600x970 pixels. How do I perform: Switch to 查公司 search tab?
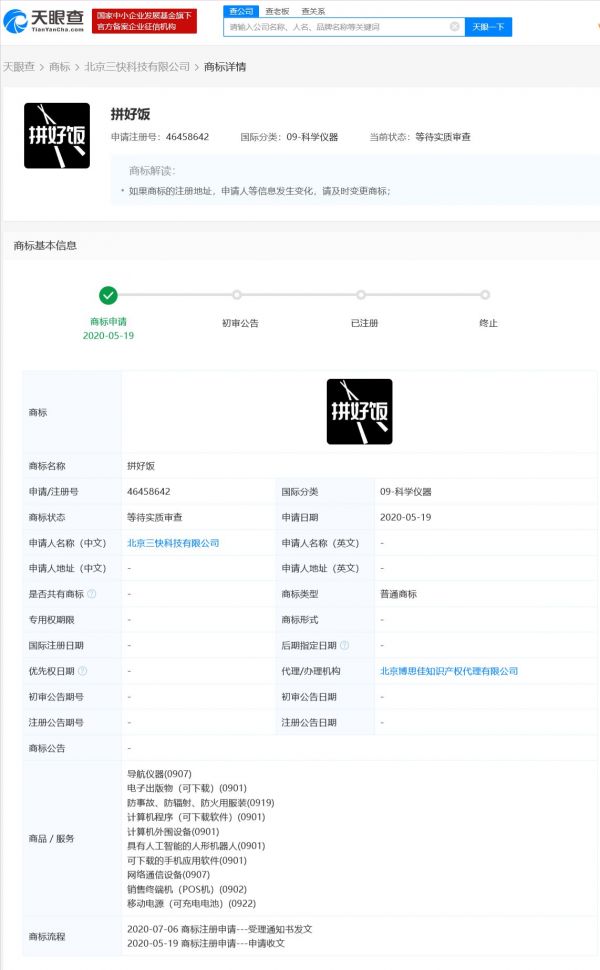coord(240,11)
